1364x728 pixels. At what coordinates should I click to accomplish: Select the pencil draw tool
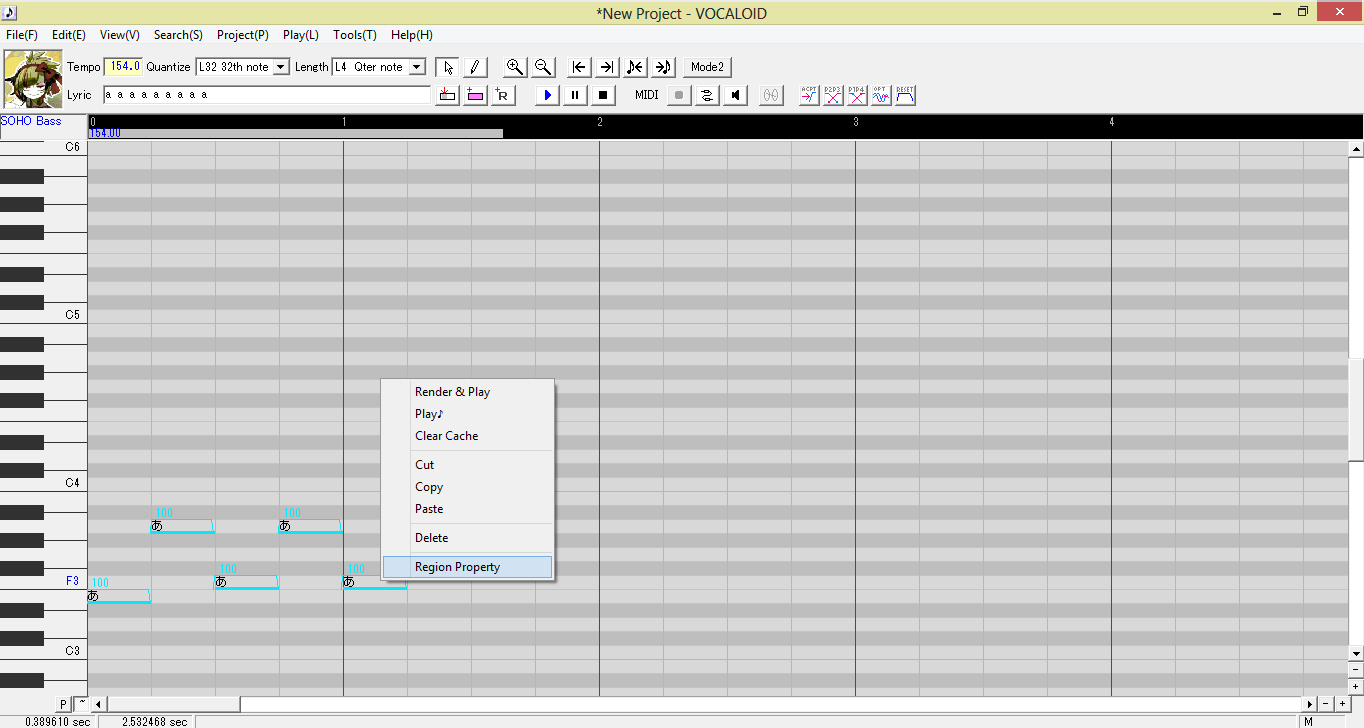click(475, 67)
